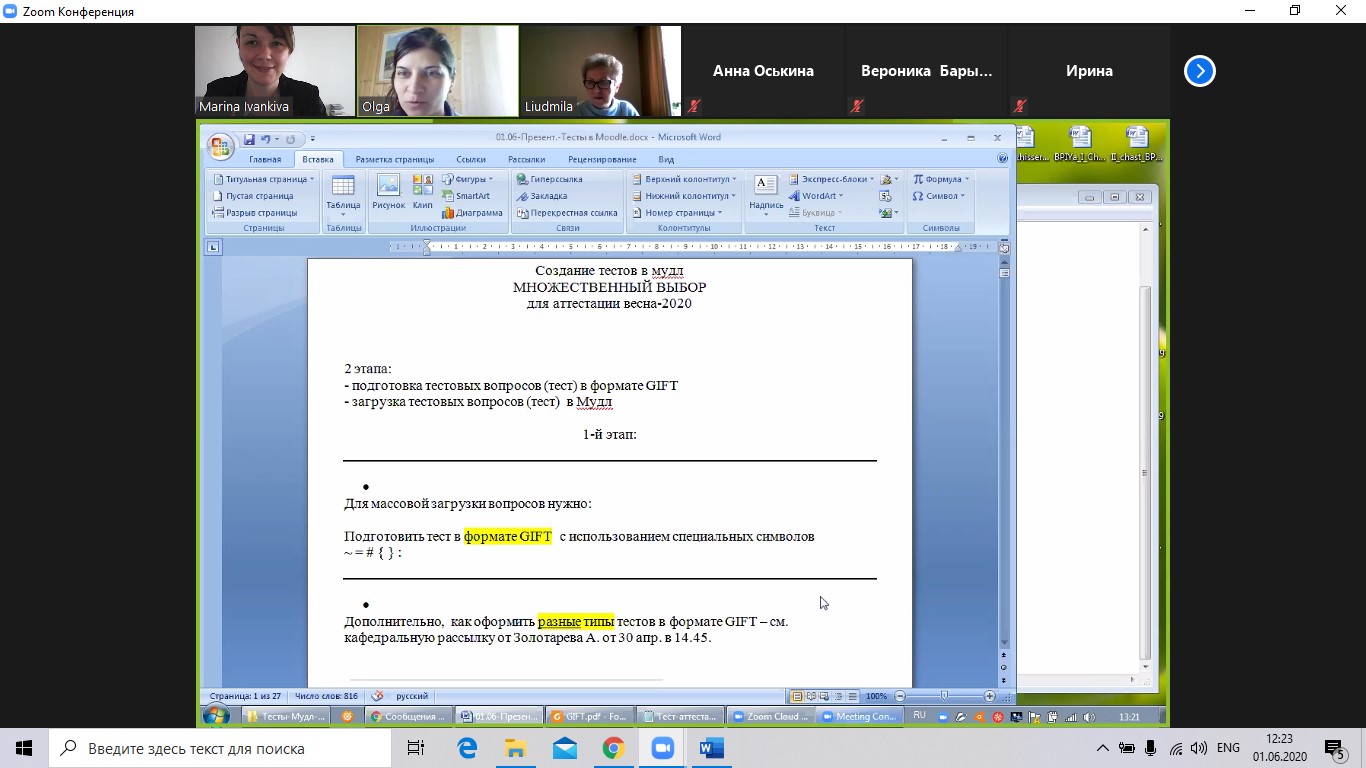
Task: Click GIFT.pdf shared taskbar button
Action: [589, 716]
